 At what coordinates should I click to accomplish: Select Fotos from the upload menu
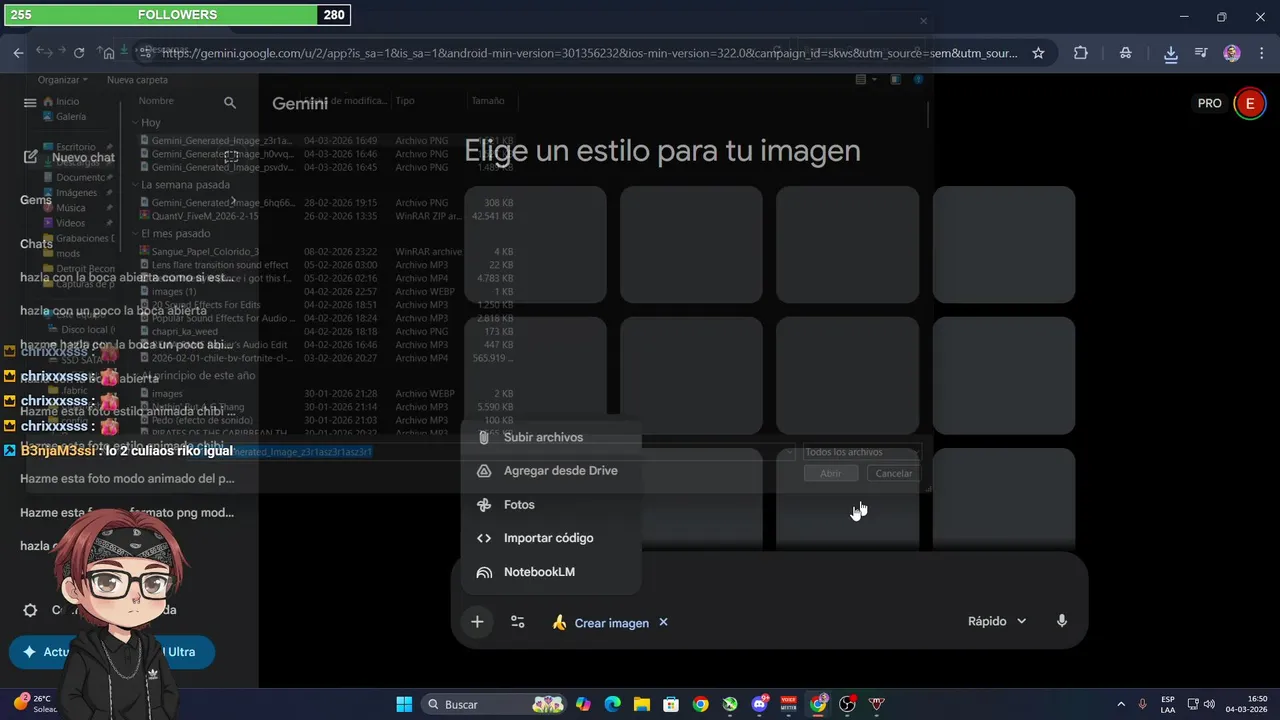point(551,505)
